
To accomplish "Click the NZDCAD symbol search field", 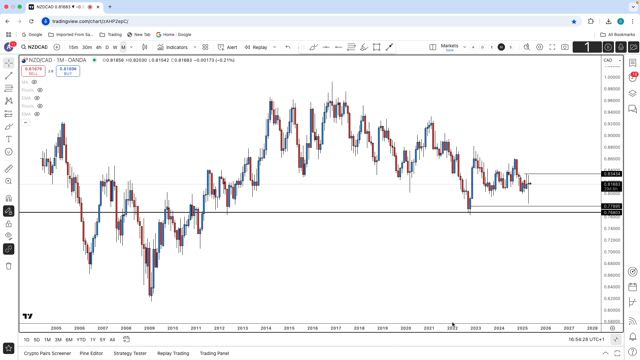I will (x=35, y=47).
